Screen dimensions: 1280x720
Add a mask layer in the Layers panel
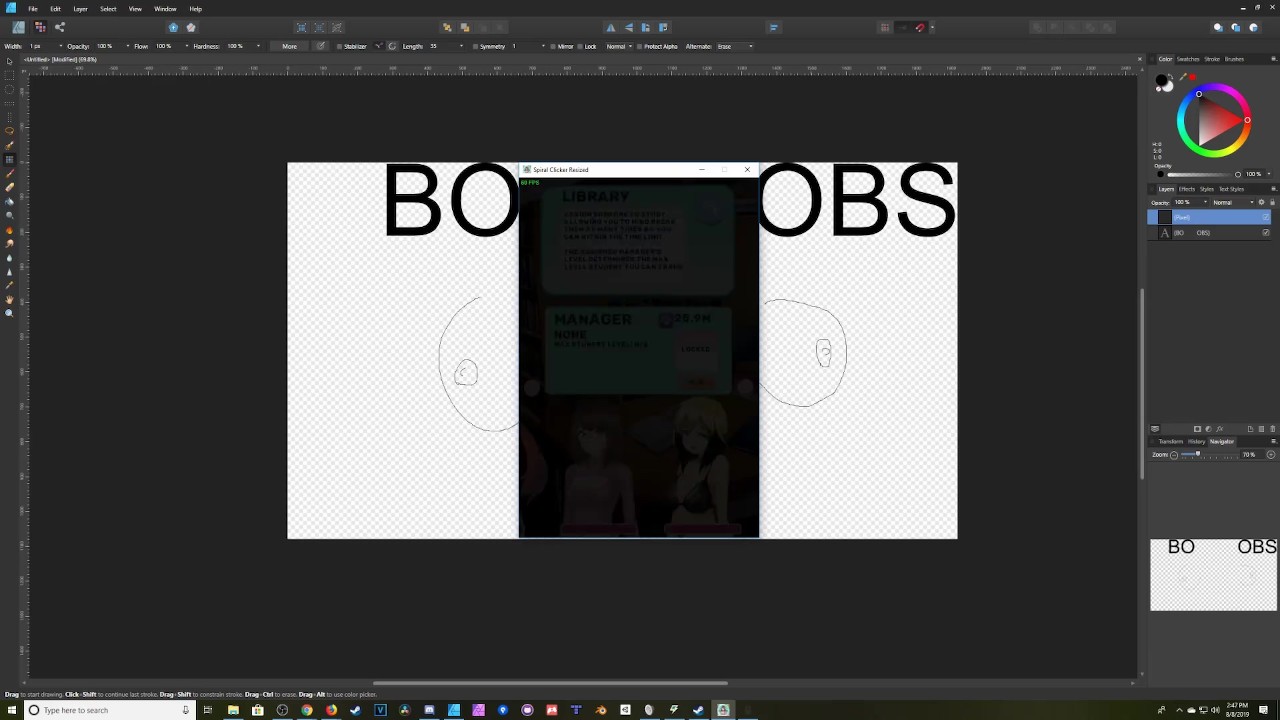click(1197, 429)
